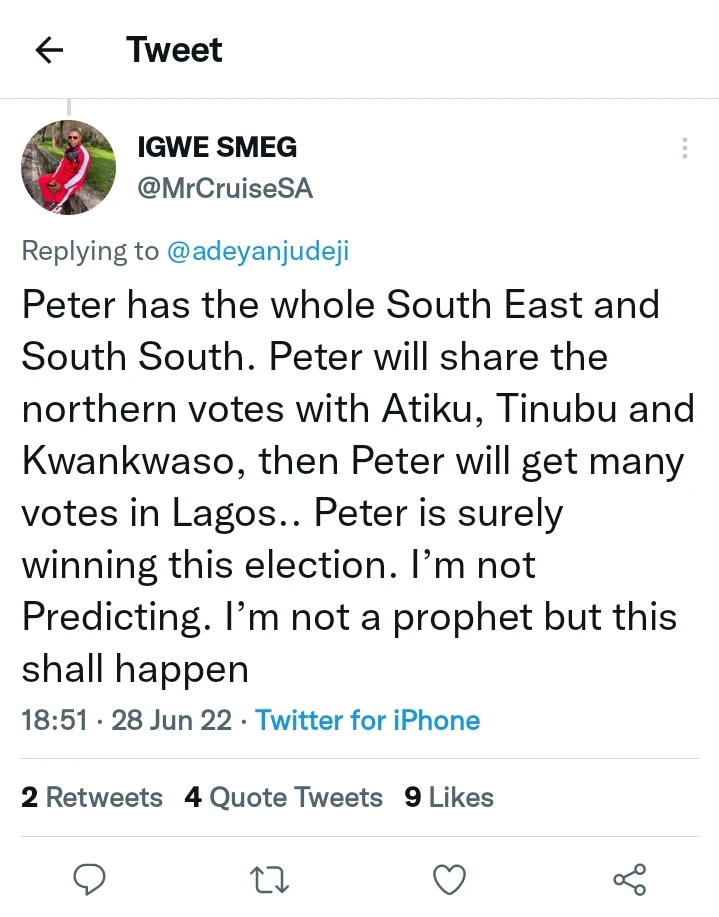Click the Twitter for iPhone source link

(367, 720)
